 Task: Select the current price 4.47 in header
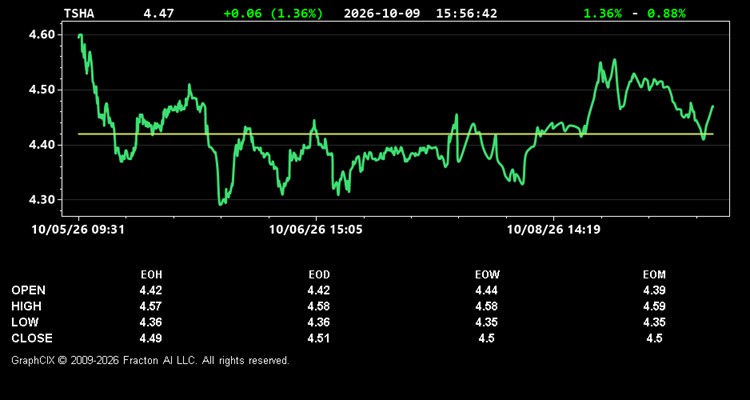(159, 13)
